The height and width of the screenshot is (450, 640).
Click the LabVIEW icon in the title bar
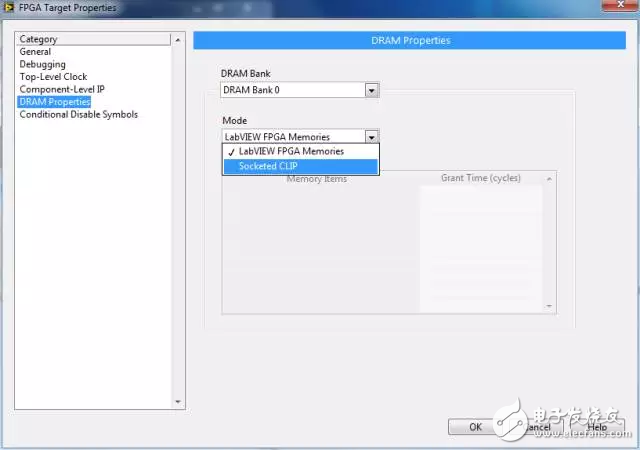pos(9,8)
